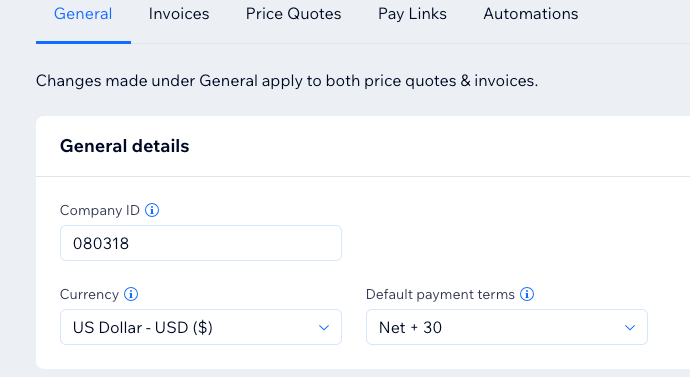Click the description about General changes text

tap(287, 81)
